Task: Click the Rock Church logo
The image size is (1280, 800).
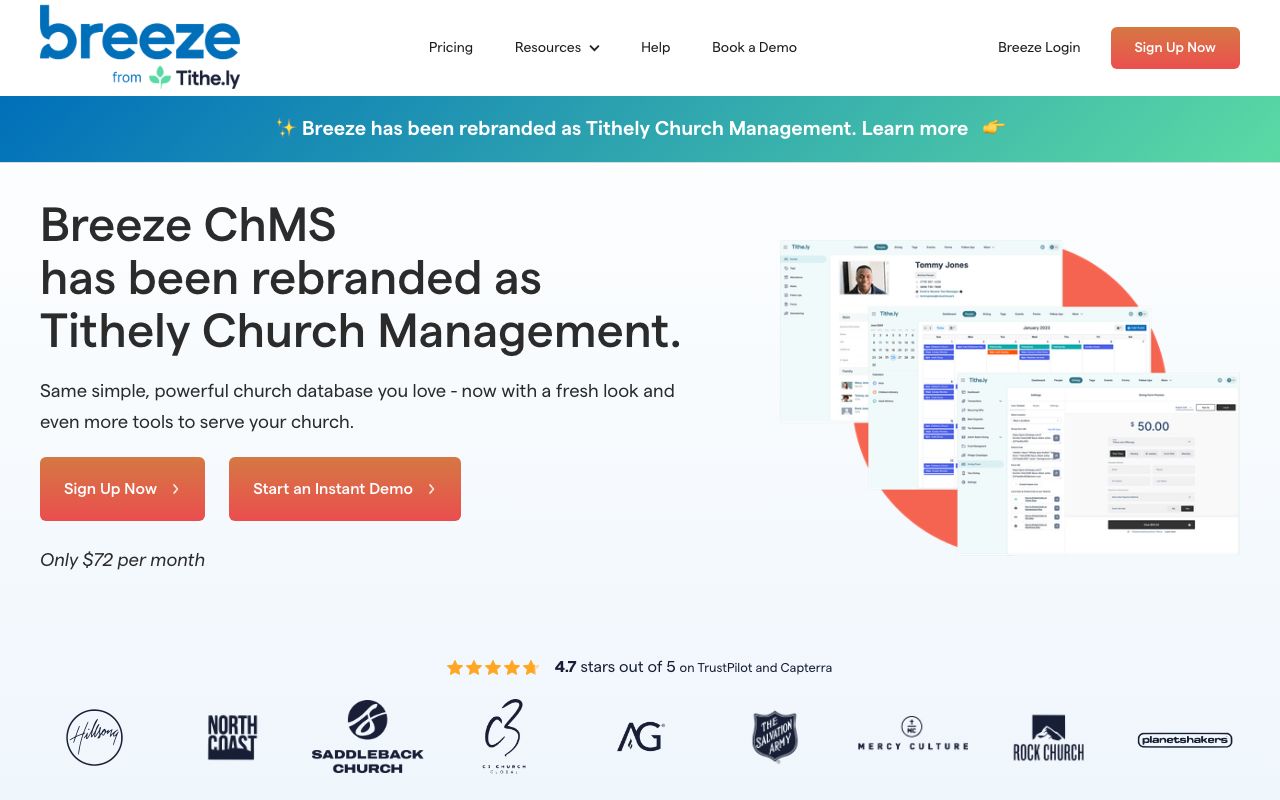Action: pos(1048,737)
